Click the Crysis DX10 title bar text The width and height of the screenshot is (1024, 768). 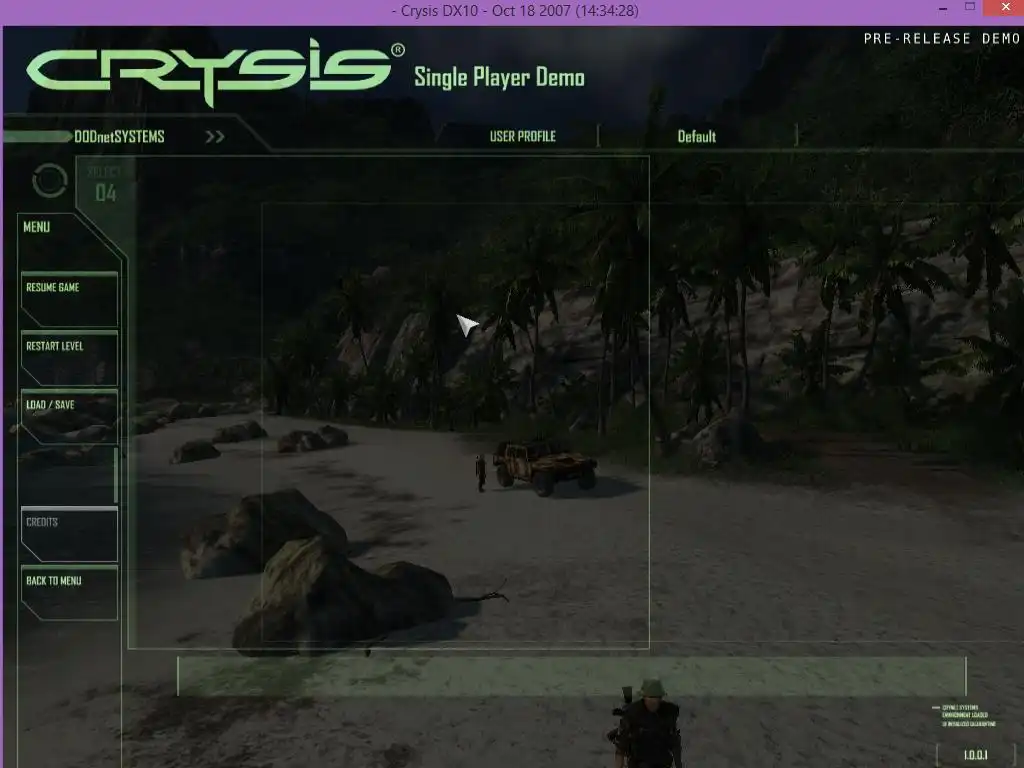tap(515, 10)
